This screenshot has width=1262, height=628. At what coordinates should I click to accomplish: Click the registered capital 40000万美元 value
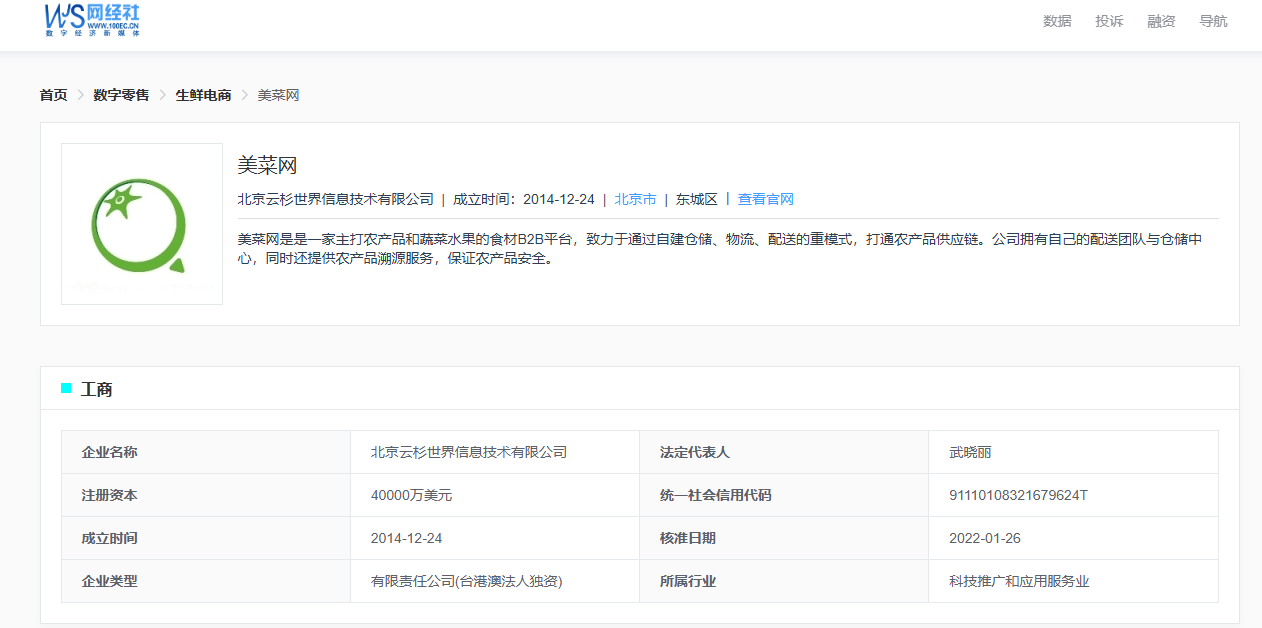411,495
